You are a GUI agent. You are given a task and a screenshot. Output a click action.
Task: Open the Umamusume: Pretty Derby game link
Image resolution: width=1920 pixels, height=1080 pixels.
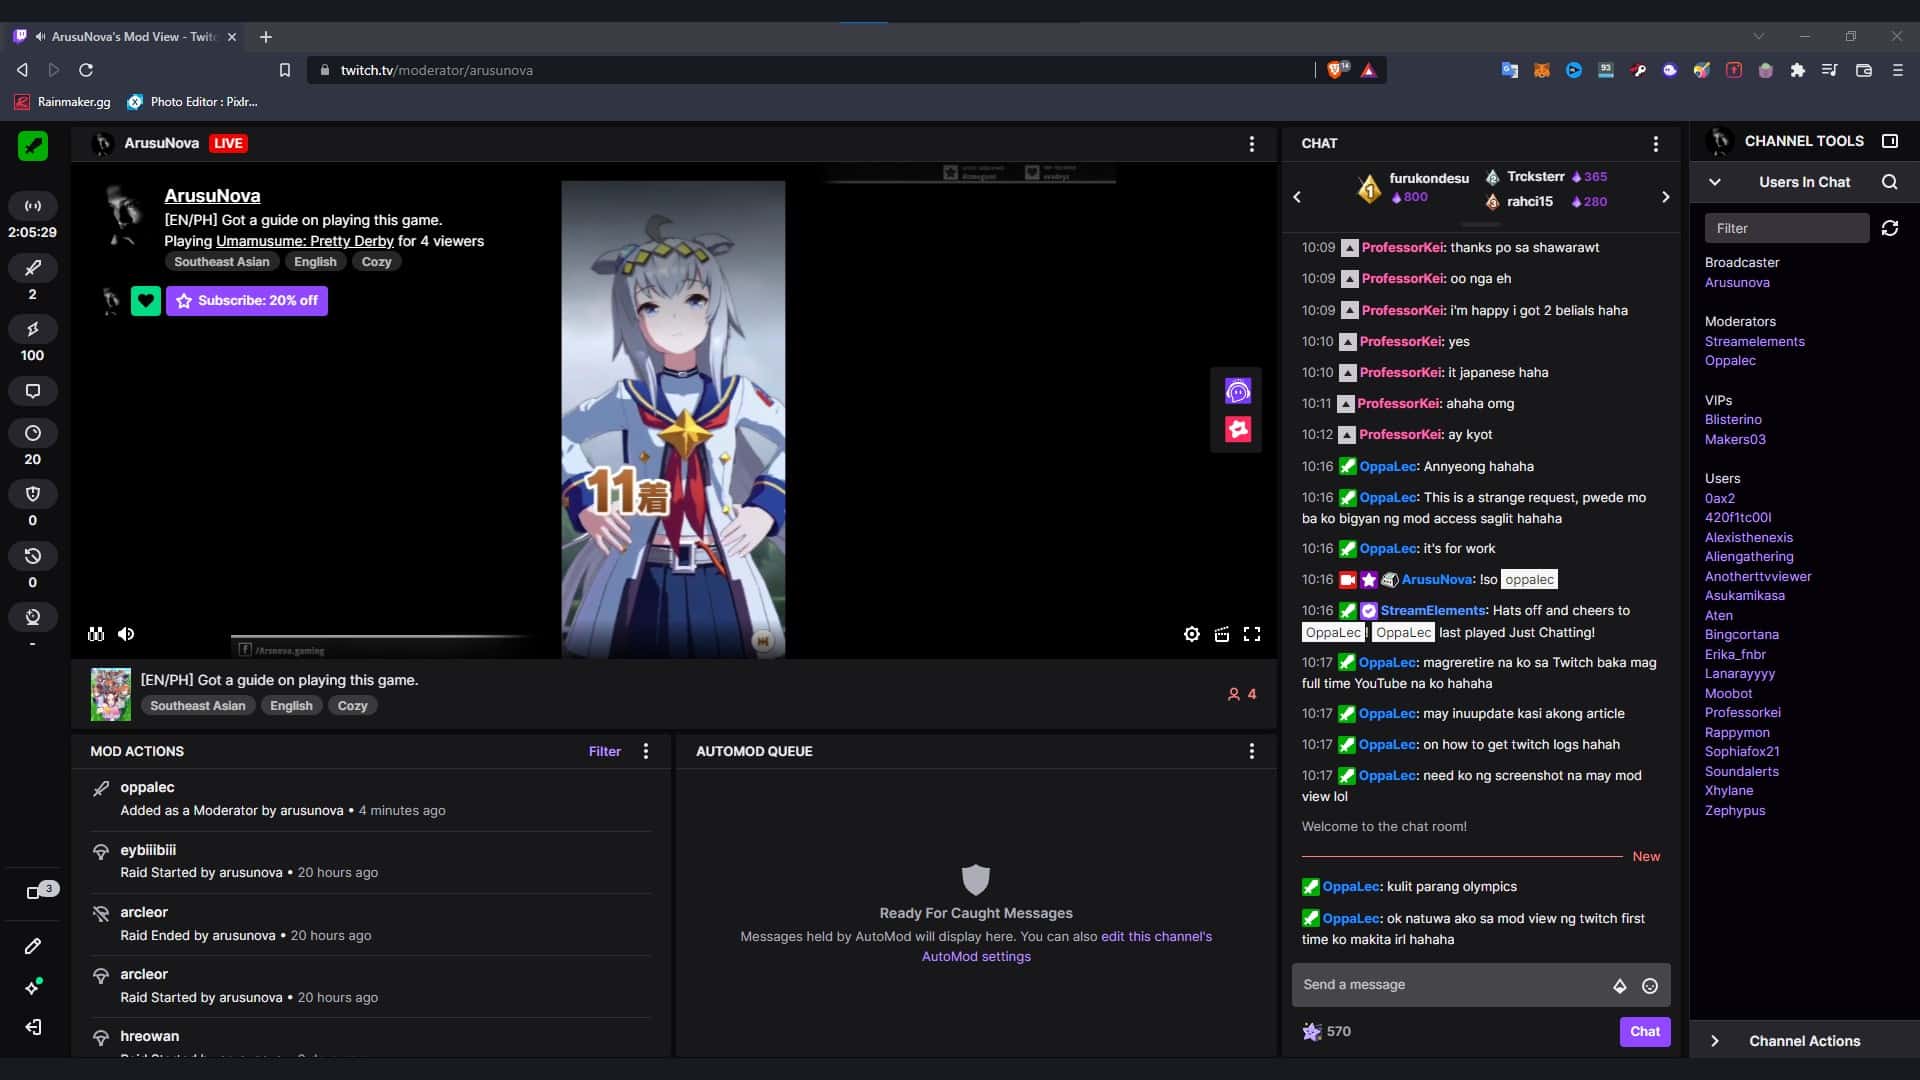click(x=305, y=241)
